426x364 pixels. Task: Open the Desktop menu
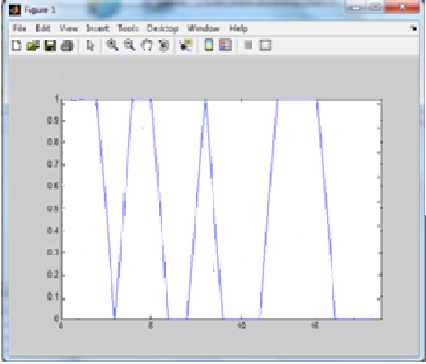pos(163,29)
